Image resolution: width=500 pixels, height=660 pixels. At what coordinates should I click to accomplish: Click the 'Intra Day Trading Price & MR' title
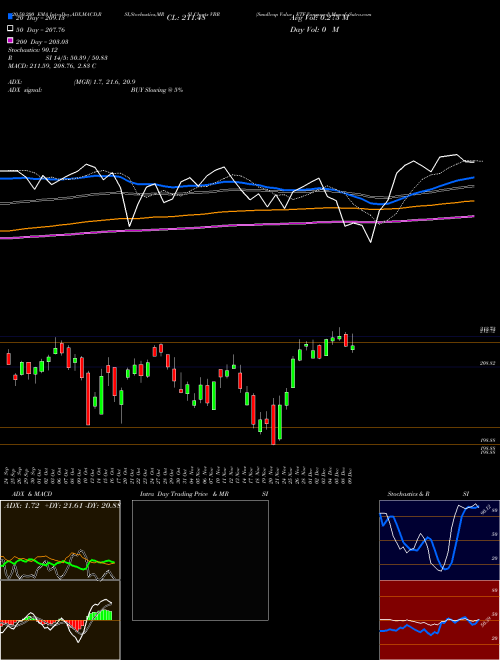pos(184,494)
